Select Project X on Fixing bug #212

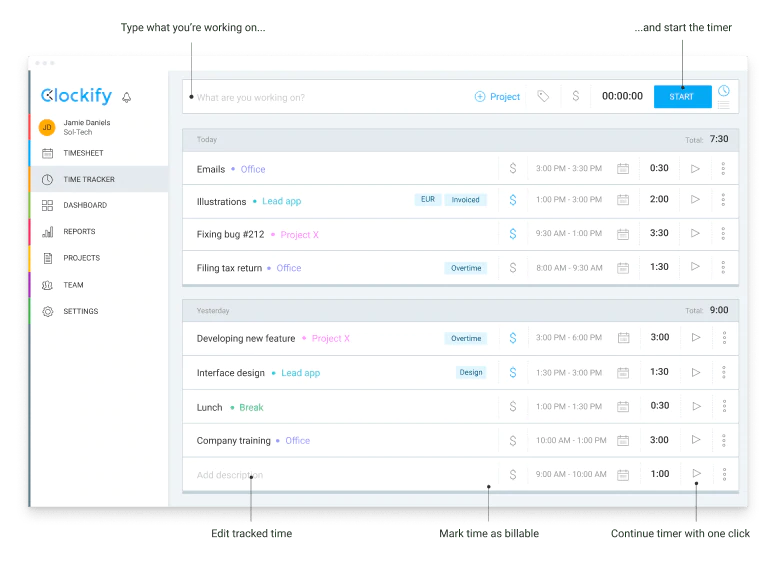[x=299, y=235]
